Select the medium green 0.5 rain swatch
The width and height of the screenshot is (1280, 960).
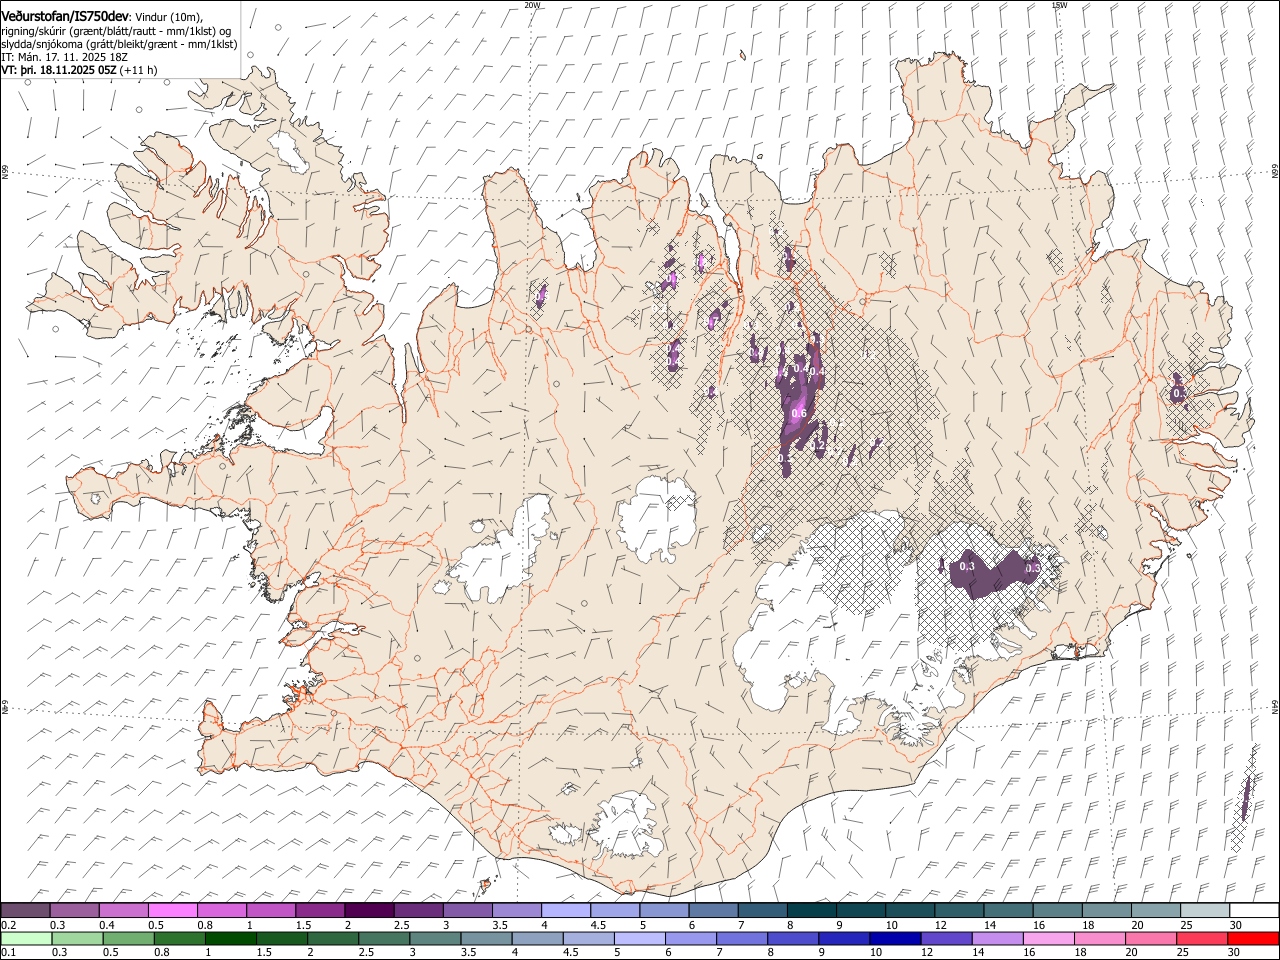tap(128, 939)
